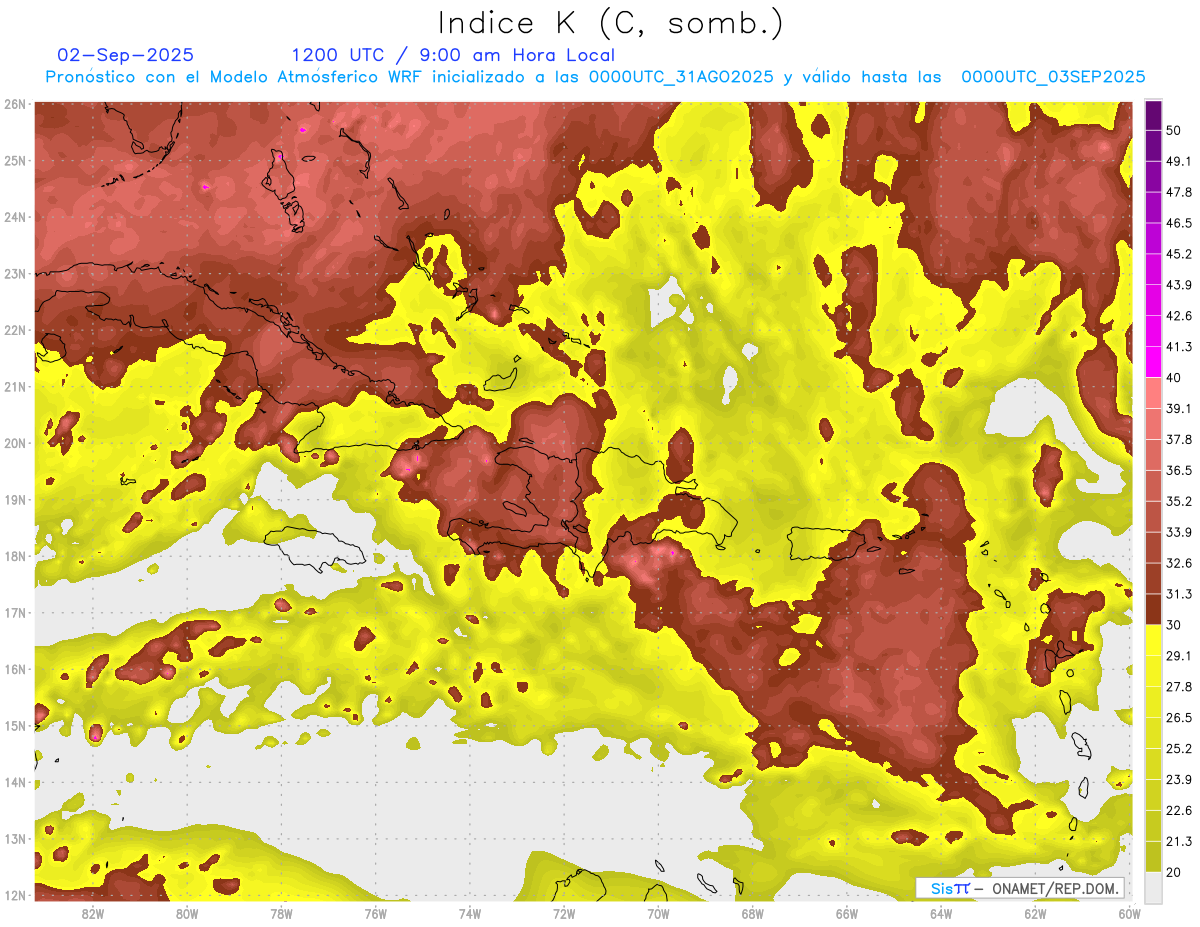Click latitude axis label '26N'
Viewport: 1200px width, 927px height.
tap(15, 104)
